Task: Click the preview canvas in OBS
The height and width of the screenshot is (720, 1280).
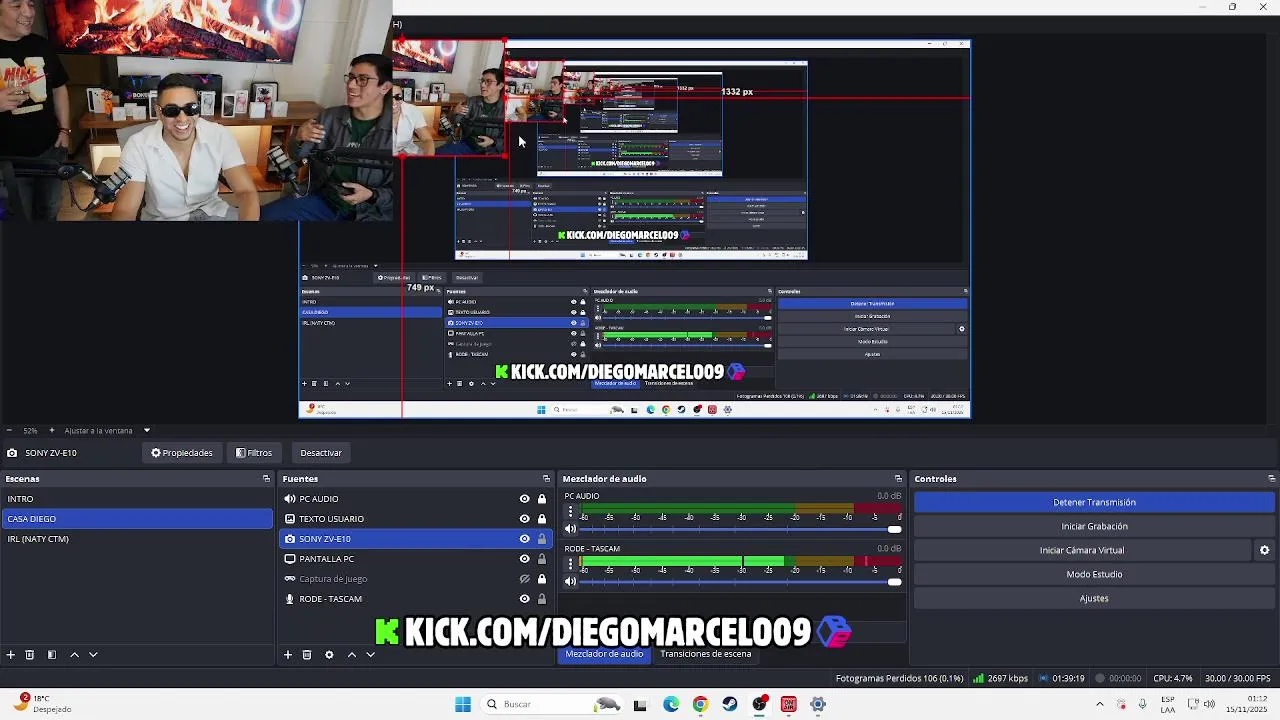Action: click(x=634, y=228)
